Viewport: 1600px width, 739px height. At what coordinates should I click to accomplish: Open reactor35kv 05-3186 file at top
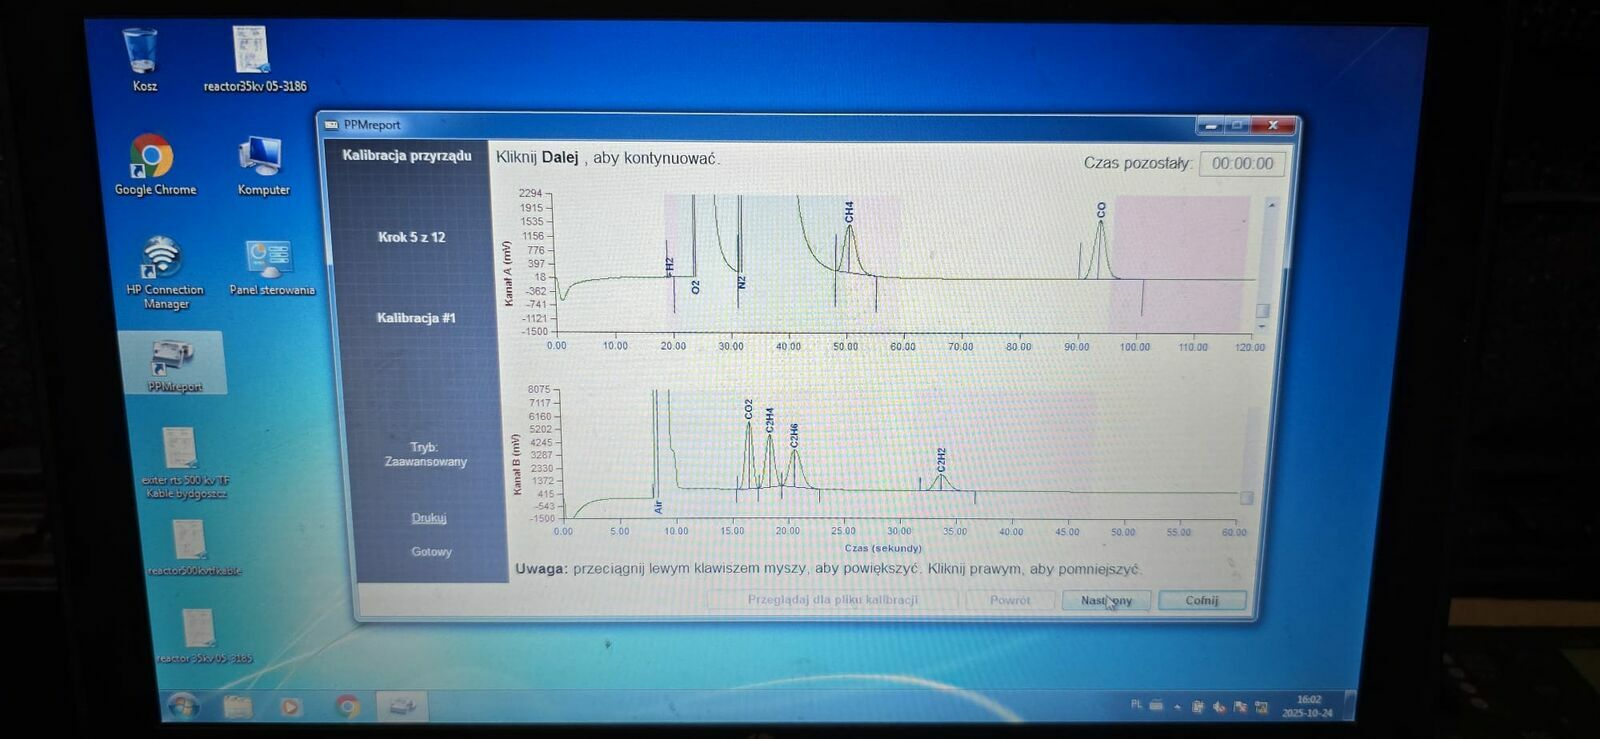click(251, 52)
